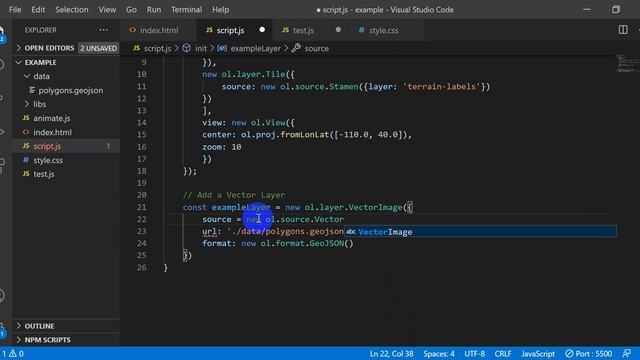Click Ln 22, Col 38 status
The image size is (640, 360).
pos(391,353)
